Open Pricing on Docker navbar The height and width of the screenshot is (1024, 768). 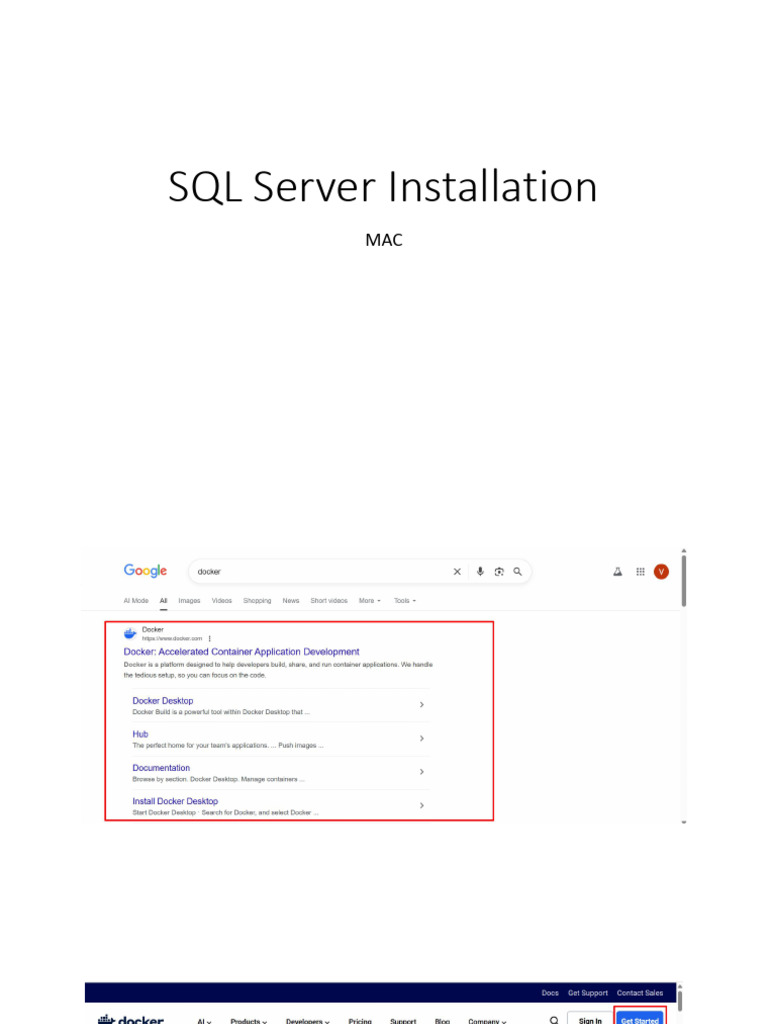(x=360, y=1021)
